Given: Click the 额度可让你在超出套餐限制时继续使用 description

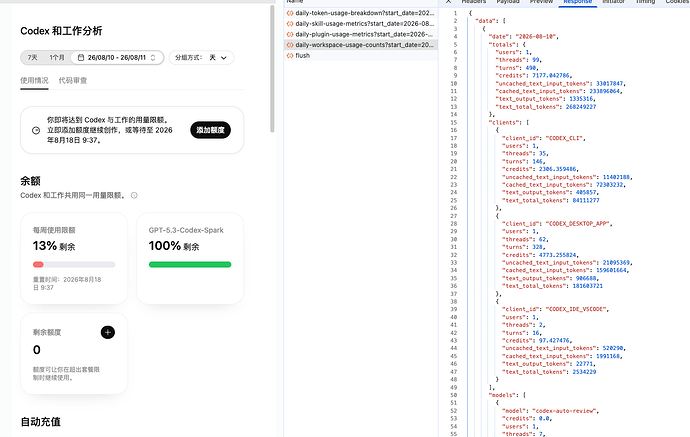Looking at the screenshot, I should tap(66, 374).
